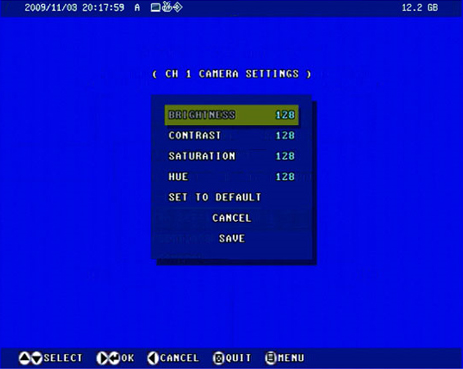Click the MENU icon in bottom bar

[x=271, y=358]
